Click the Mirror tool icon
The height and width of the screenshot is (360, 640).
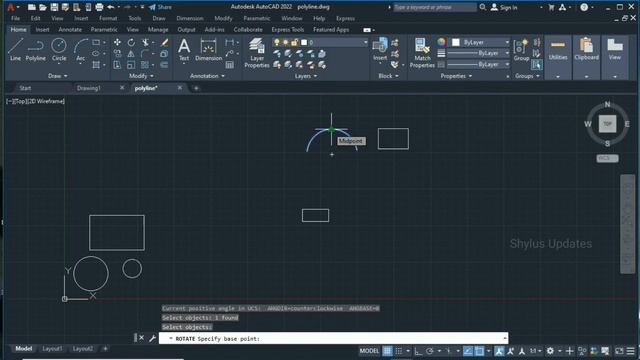[x=131, y=53]
